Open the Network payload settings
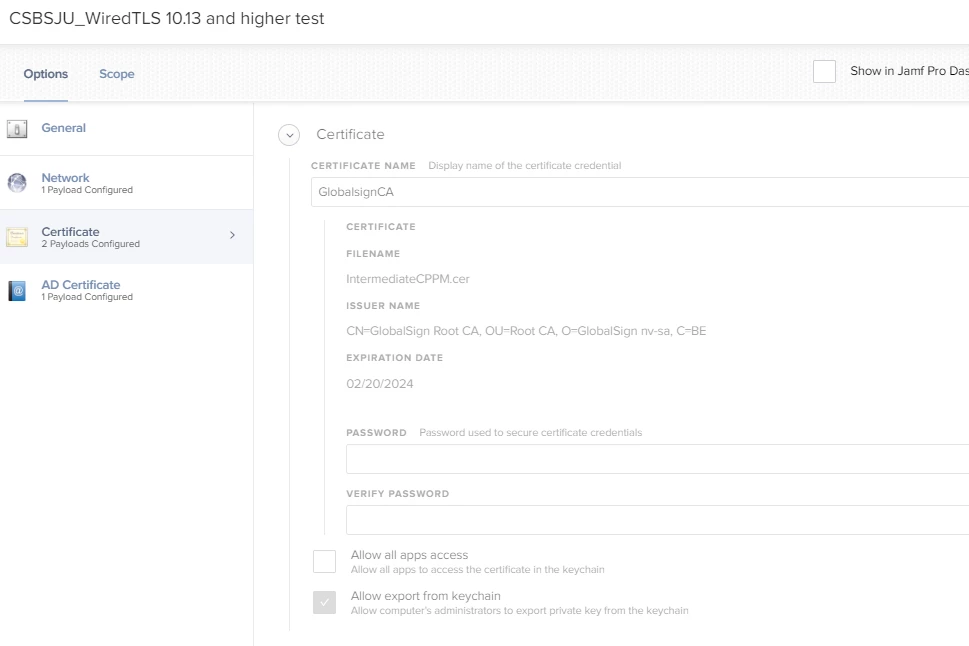The height and width of the screenshot is (646, 969). (x=66, y=178)
